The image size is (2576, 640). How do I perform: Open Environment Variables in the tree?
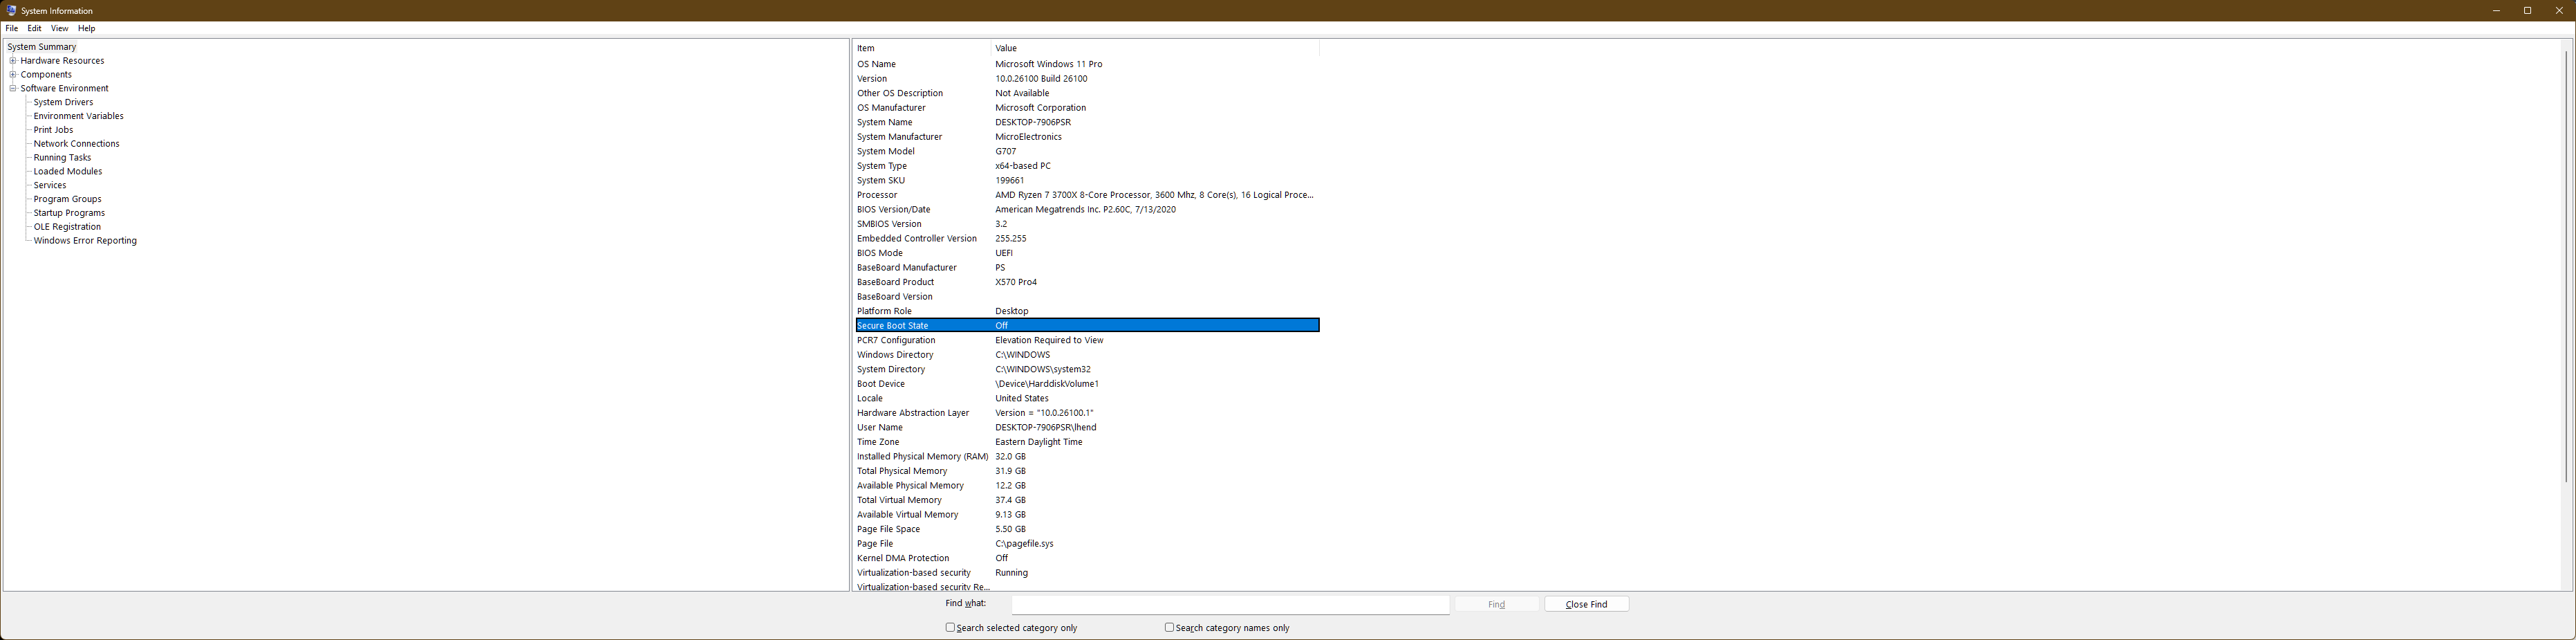78,117
